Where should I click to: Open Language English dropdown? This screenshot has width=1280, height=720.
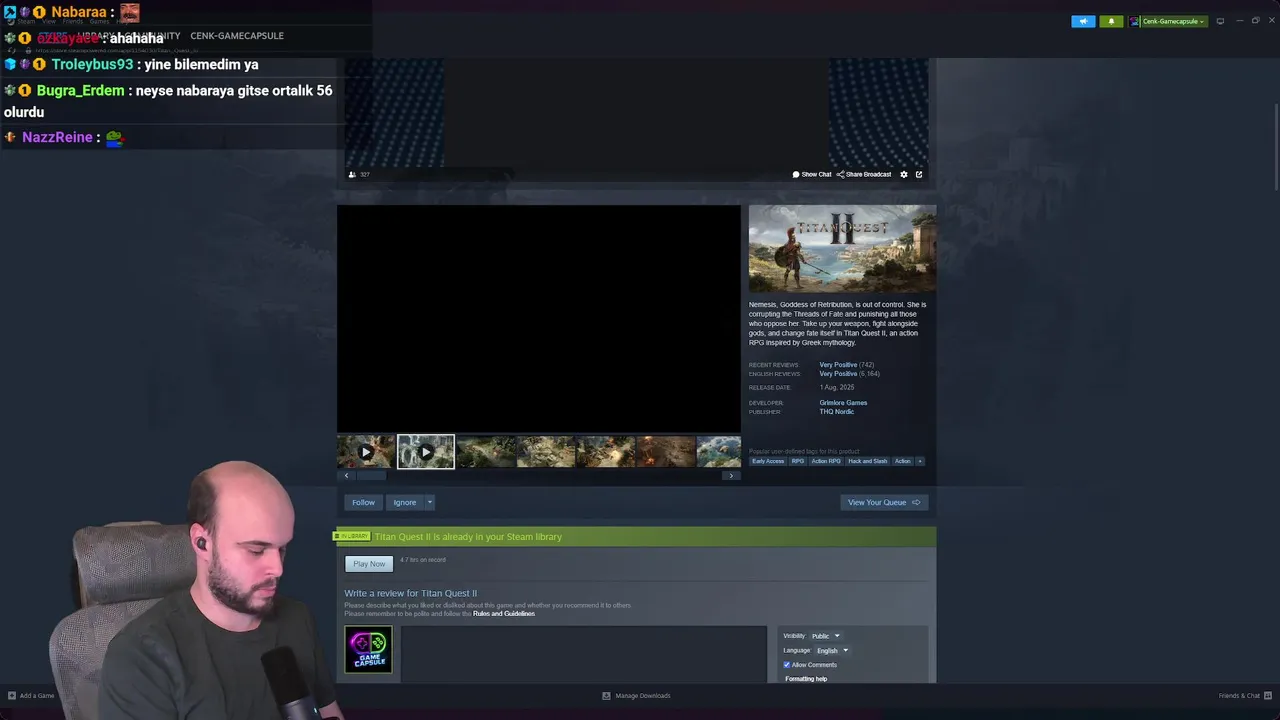pos(832,651)
